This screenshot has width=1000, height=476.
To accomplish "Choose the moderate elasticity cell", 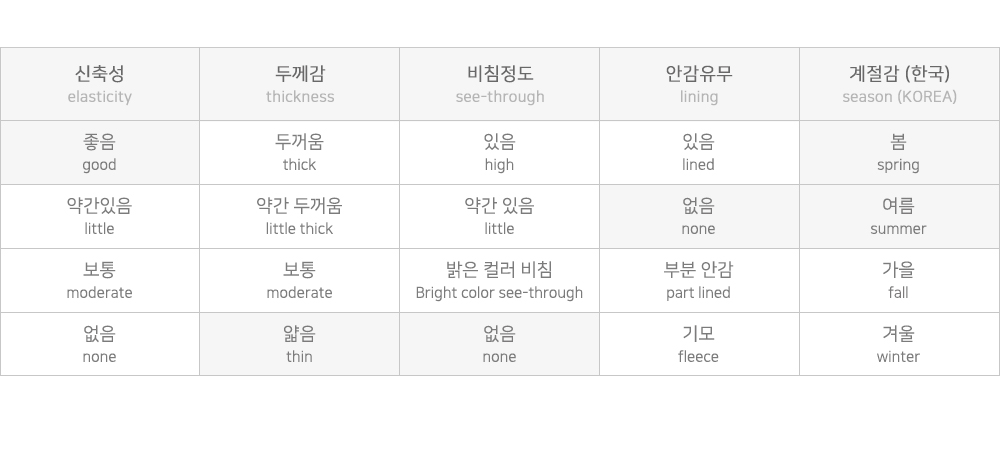I will click(x=99, y=280).
